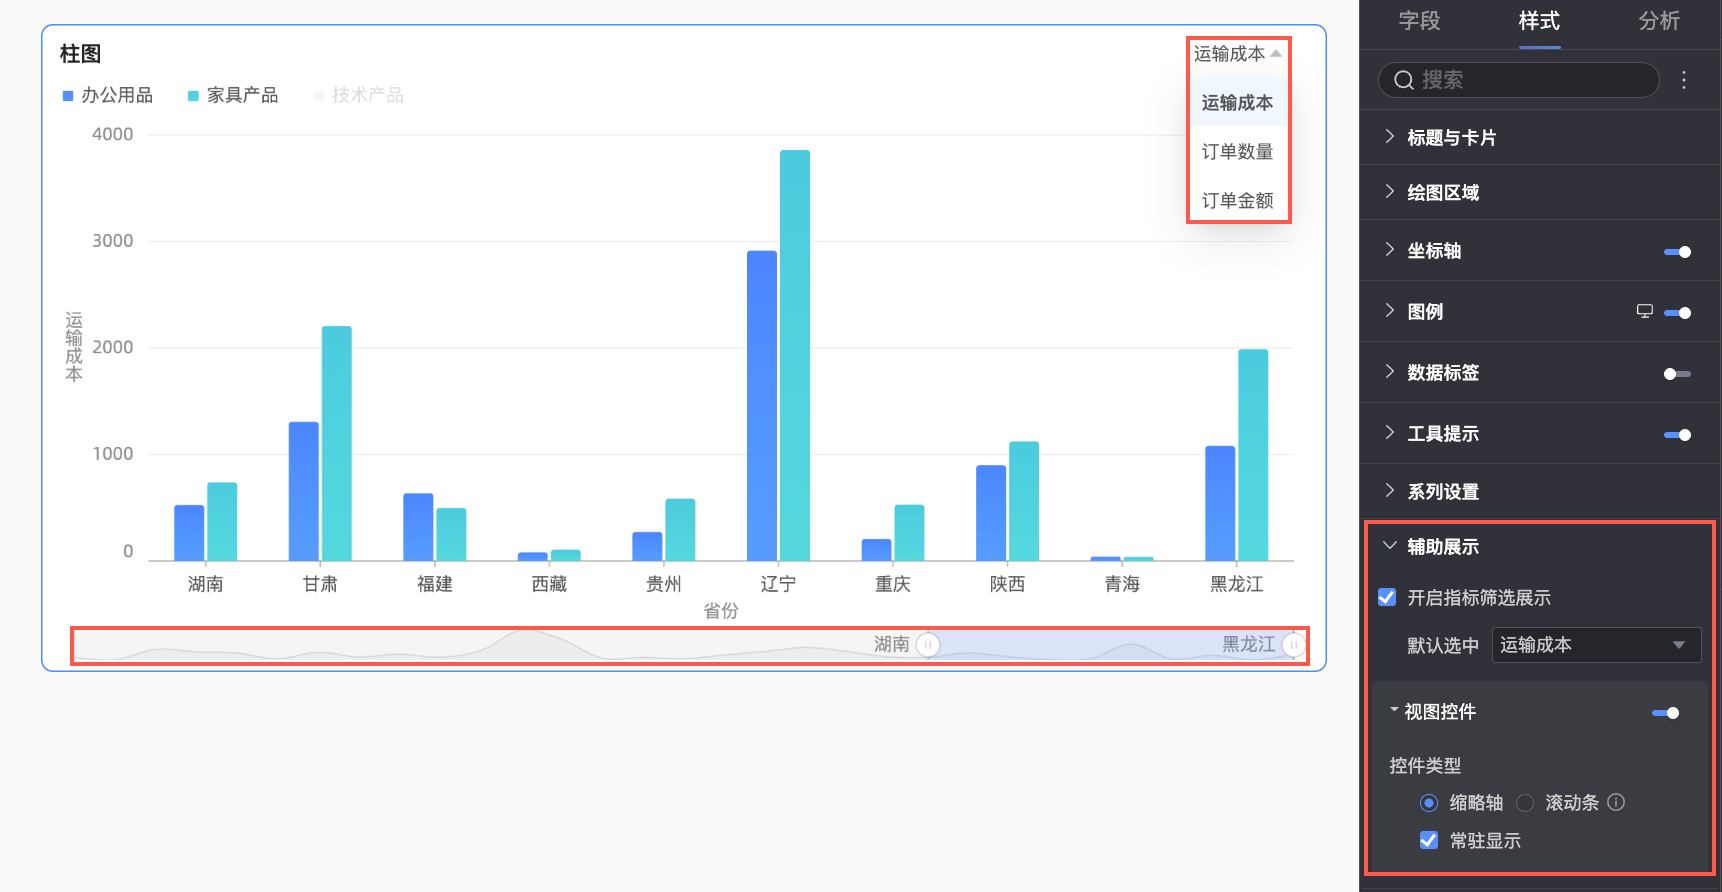Collapse the 视图控件 disclosure triangle
Screen dimensions: 1722x892
[x=1394, y=710]
